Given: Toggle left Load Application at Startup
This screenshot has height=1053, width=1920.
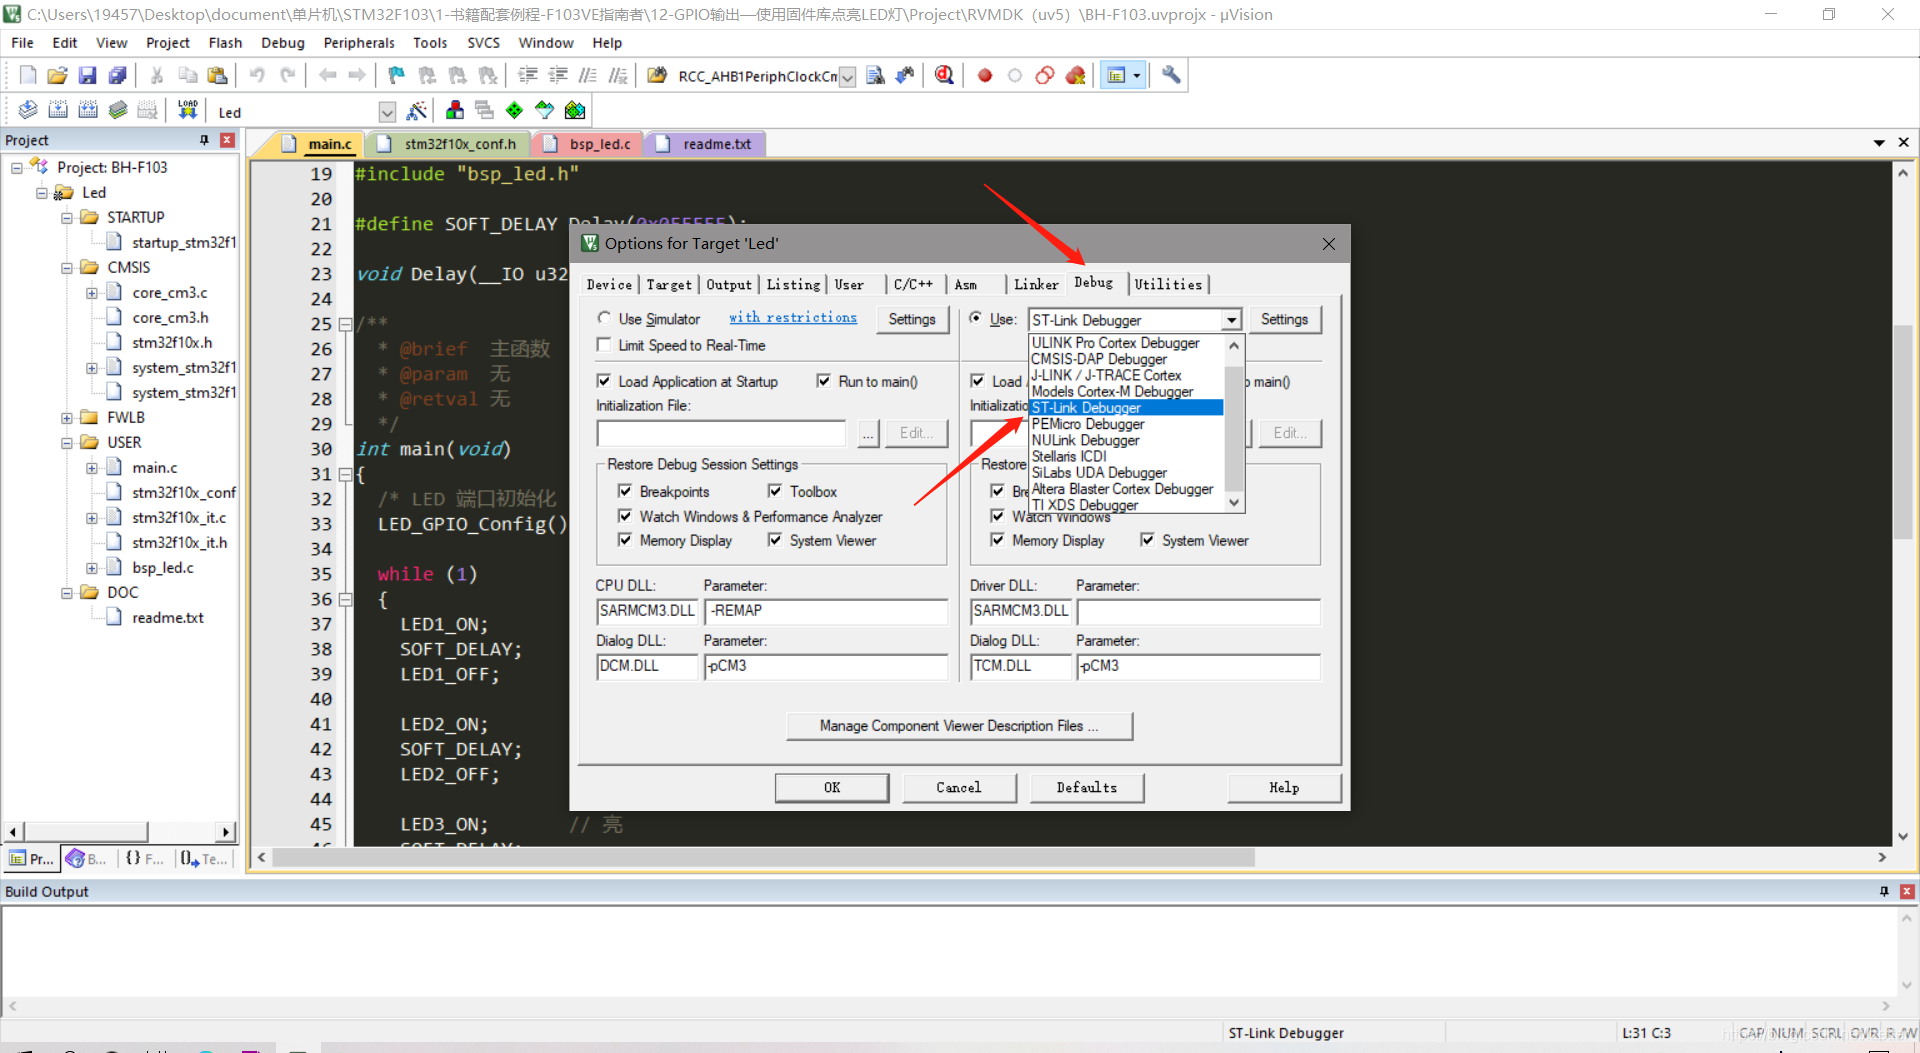Looking at the screenshot, I should [x=604, y=381].
